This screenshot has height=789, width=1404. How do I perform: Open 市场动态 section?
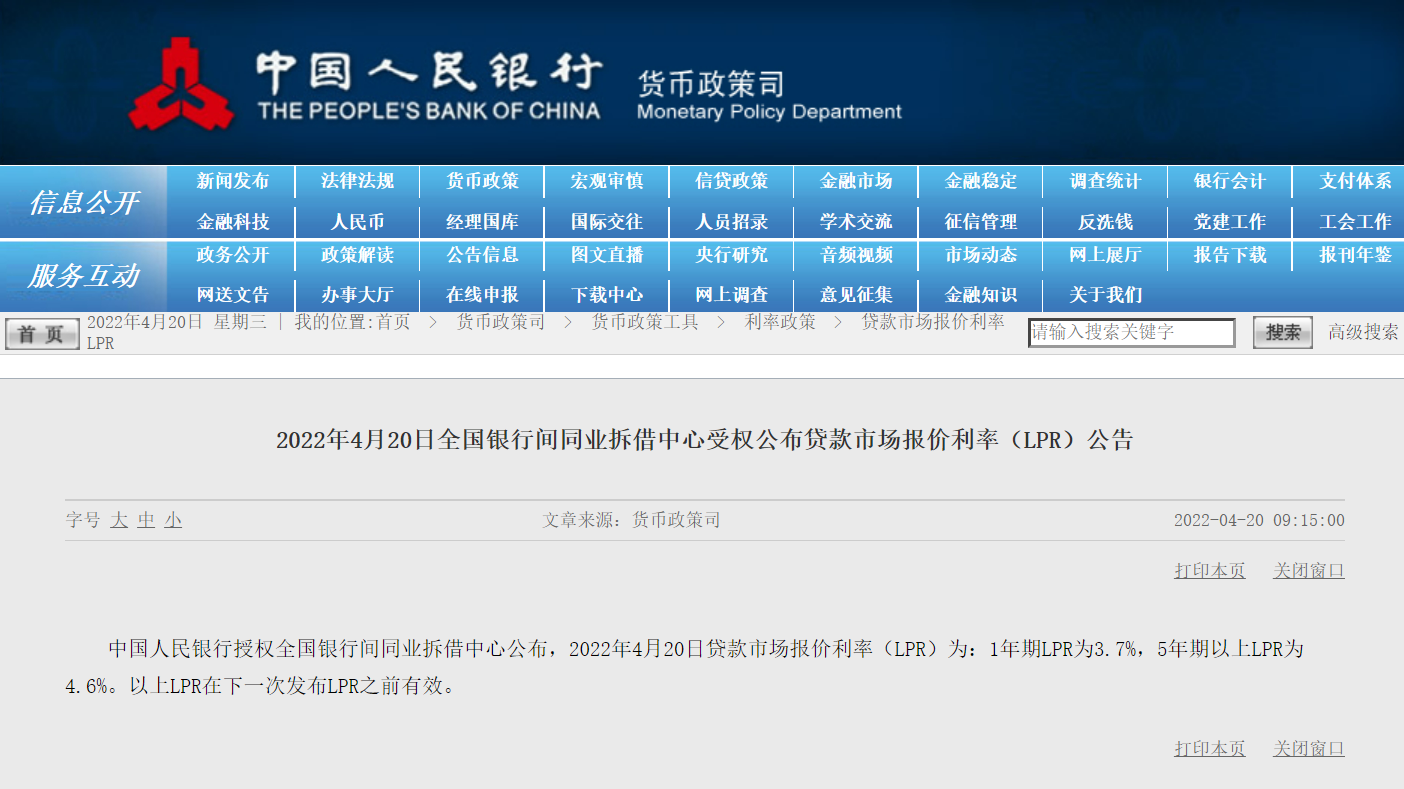(x=981, y=255)
